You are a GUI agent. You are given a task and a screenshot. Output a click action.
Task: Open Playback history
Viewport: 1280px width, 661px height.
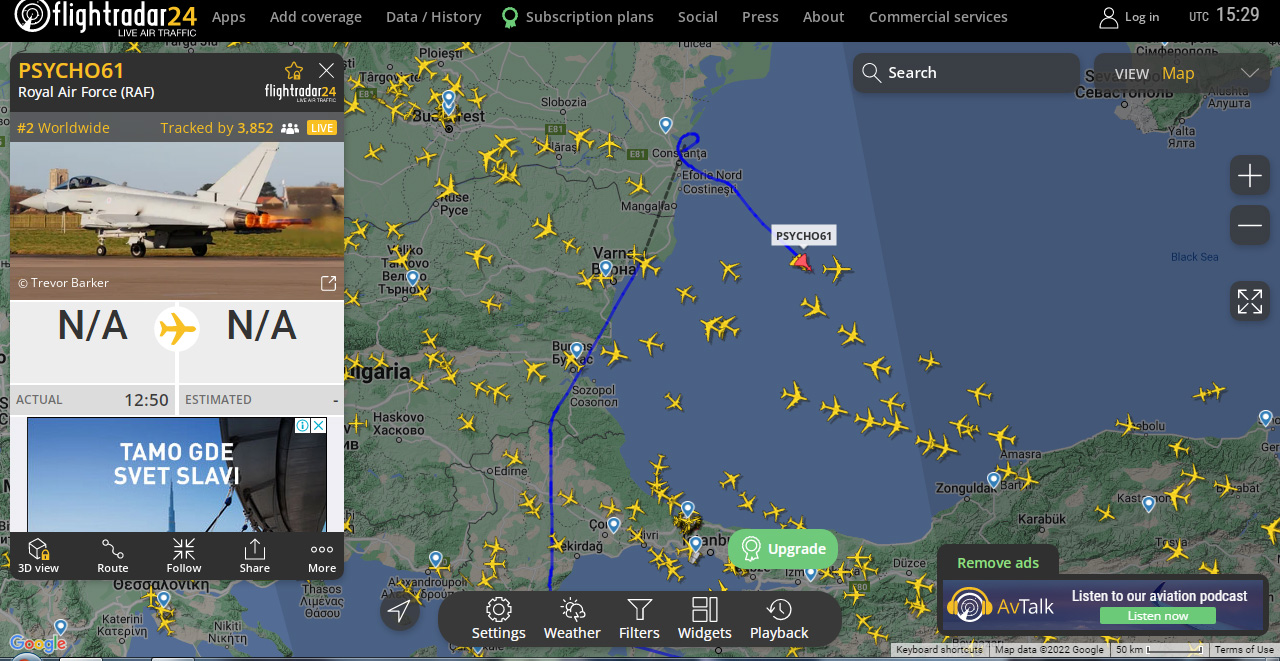point(779,619)
